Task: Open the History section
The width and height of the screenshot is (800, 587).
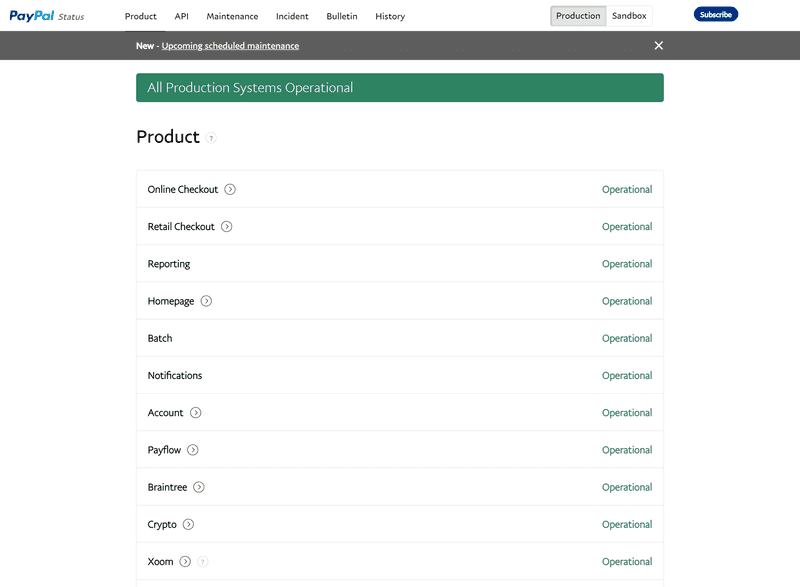Action: click(x=390, y=16)
